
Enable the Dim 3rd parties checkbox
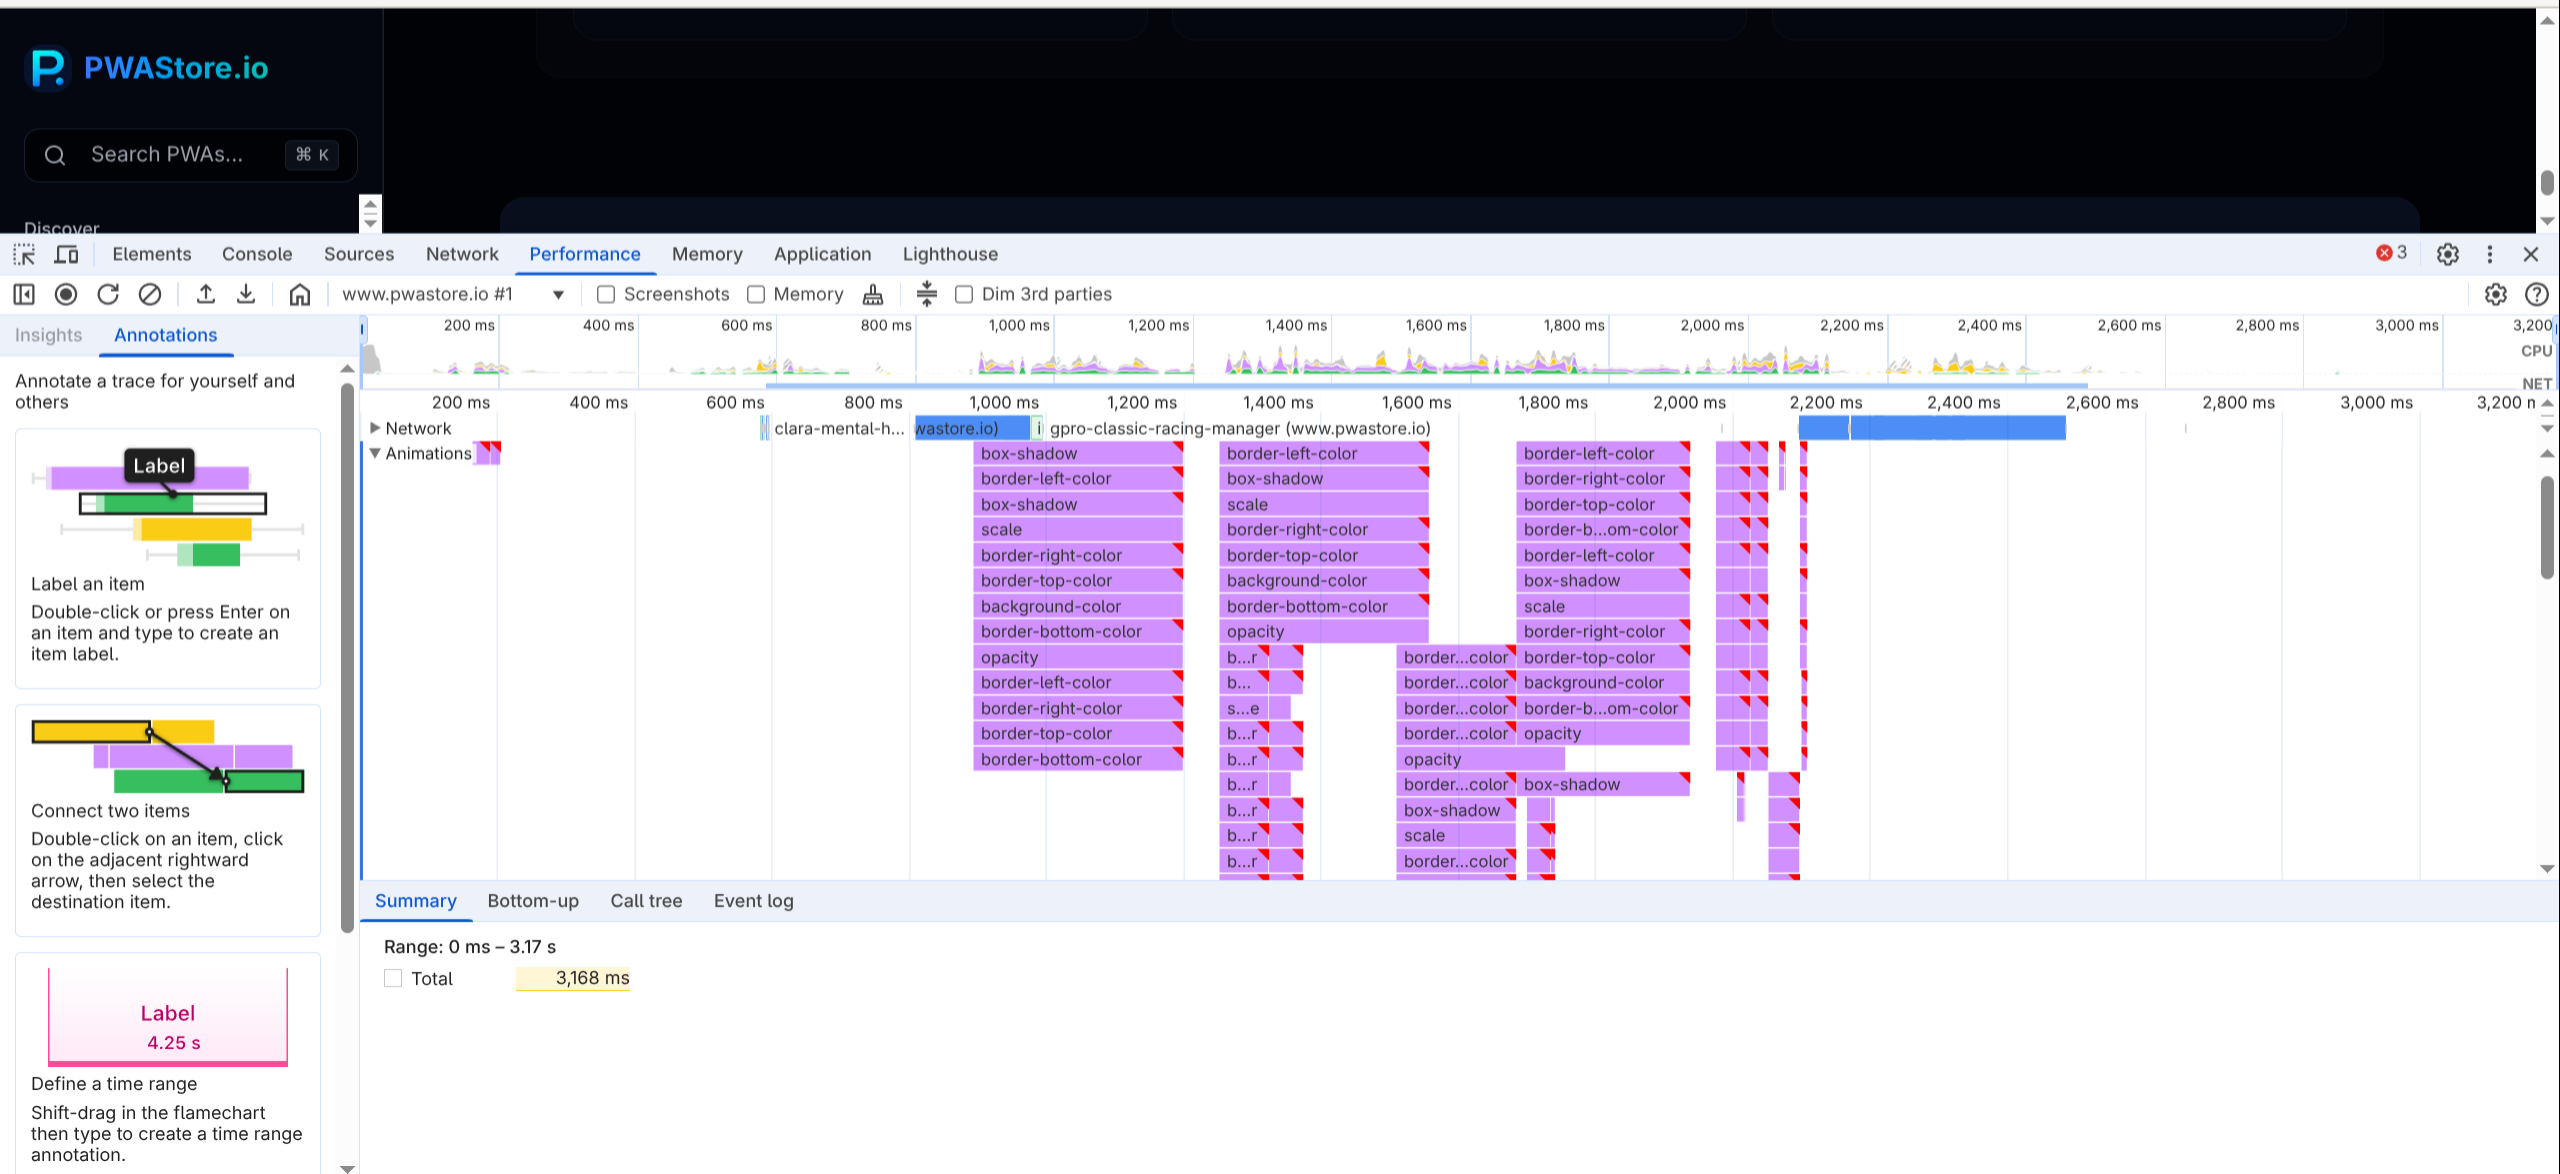pyautogui.click(x=964, y=294)
